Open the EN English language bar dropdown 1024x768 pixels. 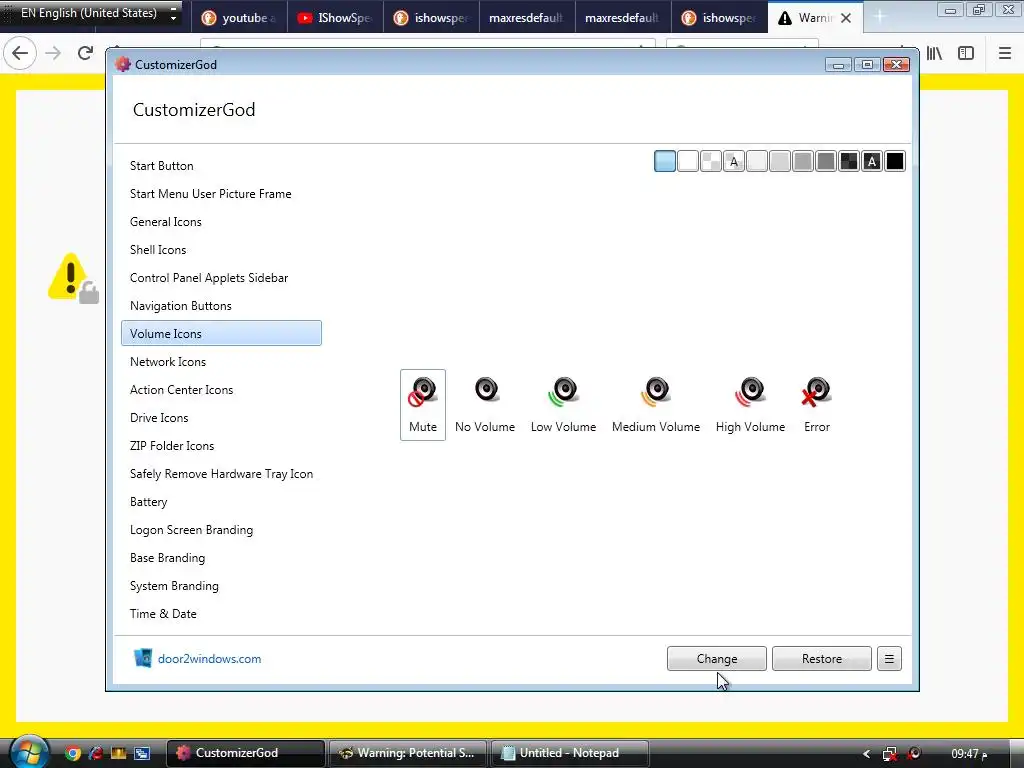click(173, 14)
